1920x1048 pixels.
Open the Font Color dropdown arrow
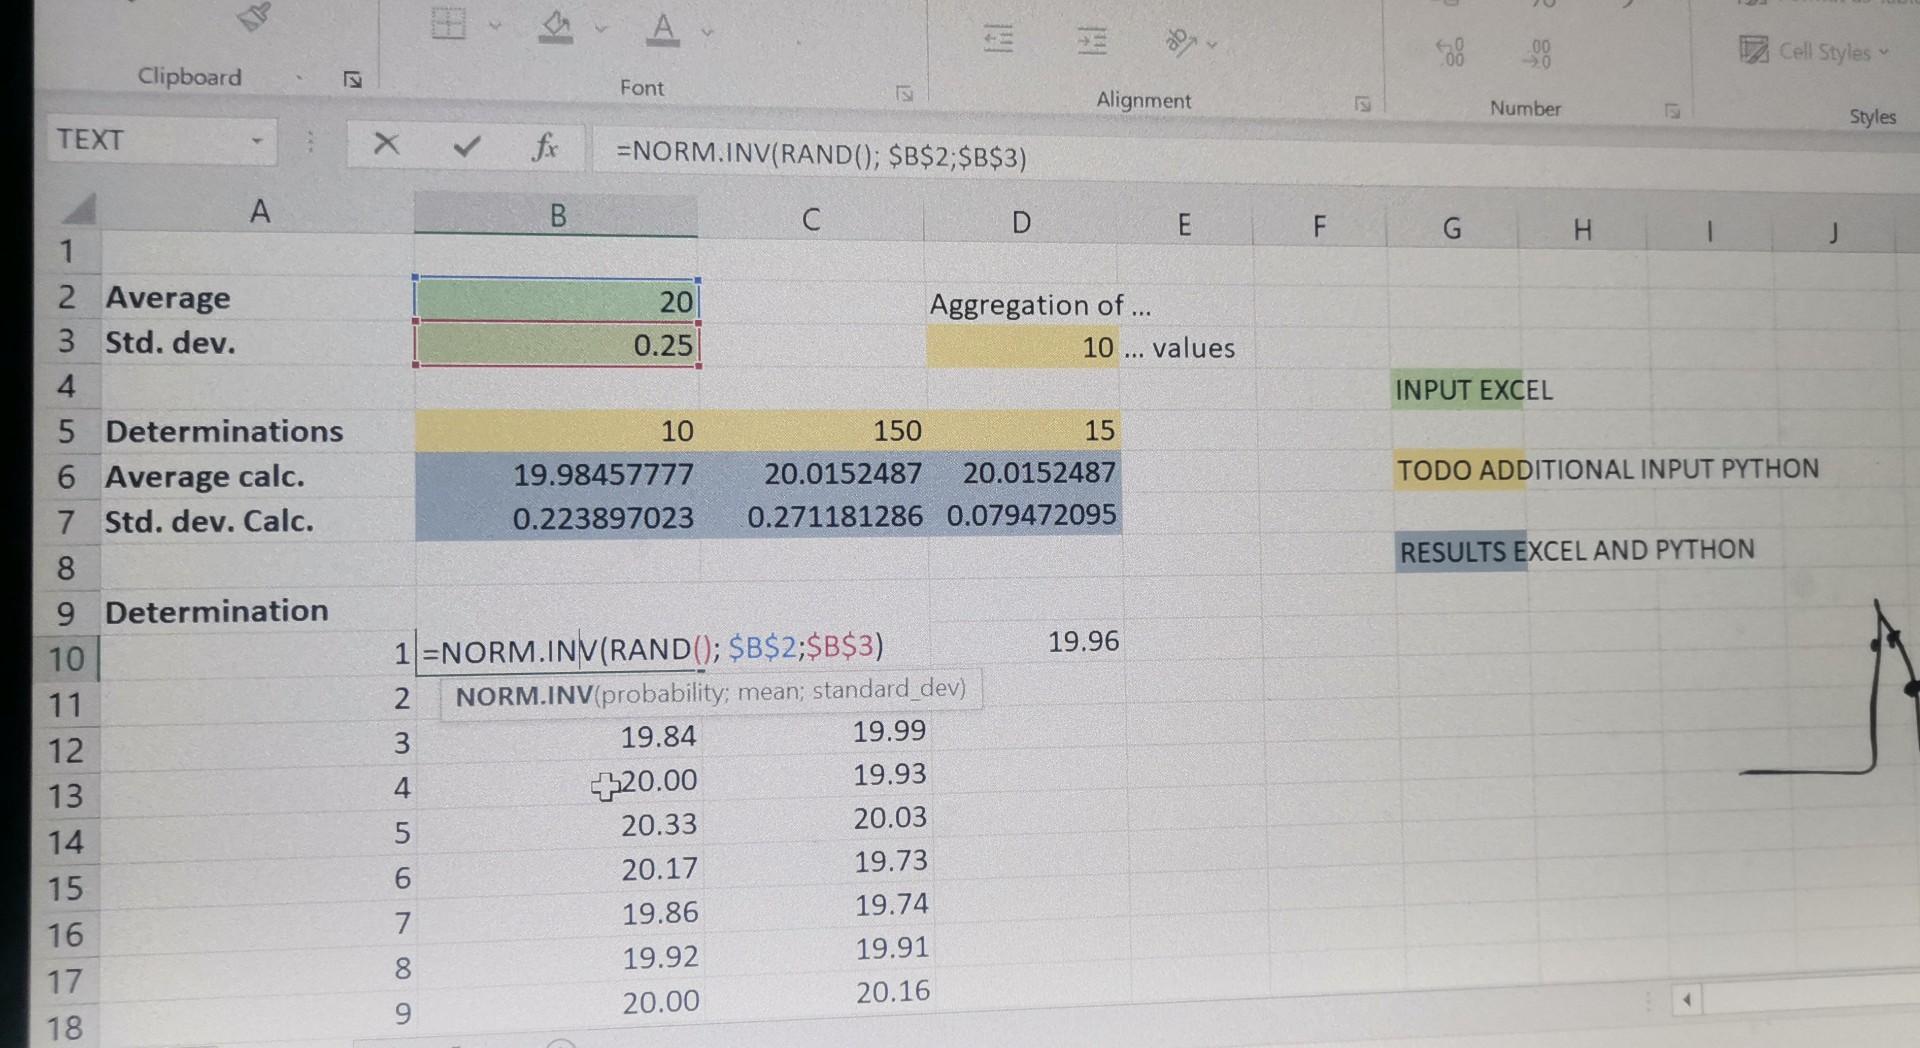coord(707,32)
